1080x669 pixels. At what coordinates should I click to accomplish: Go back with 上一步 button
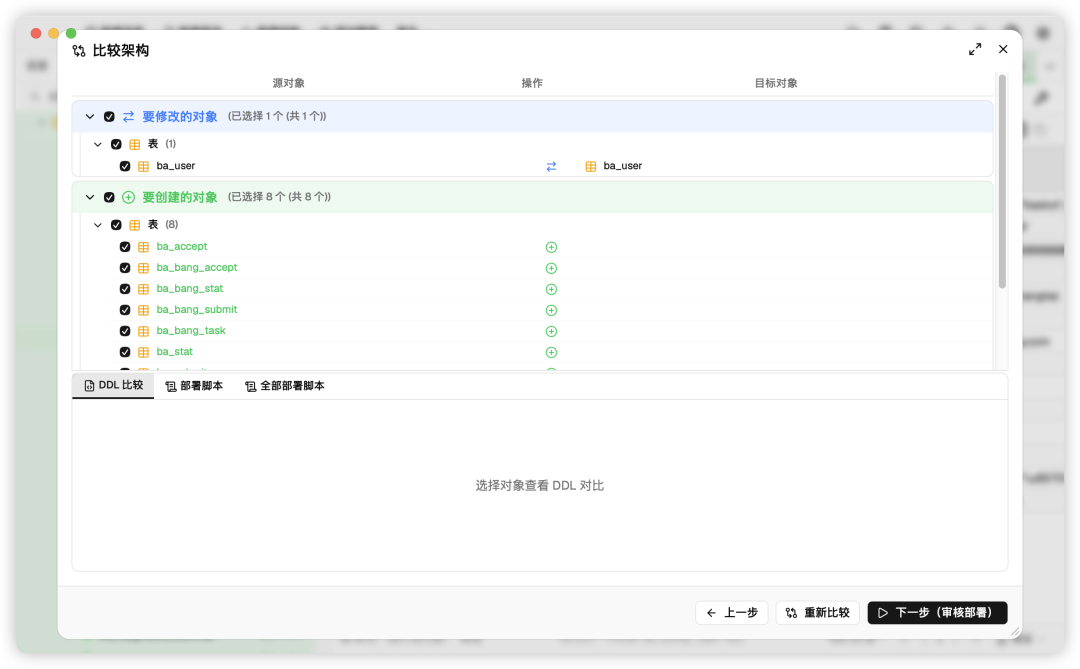732,613
